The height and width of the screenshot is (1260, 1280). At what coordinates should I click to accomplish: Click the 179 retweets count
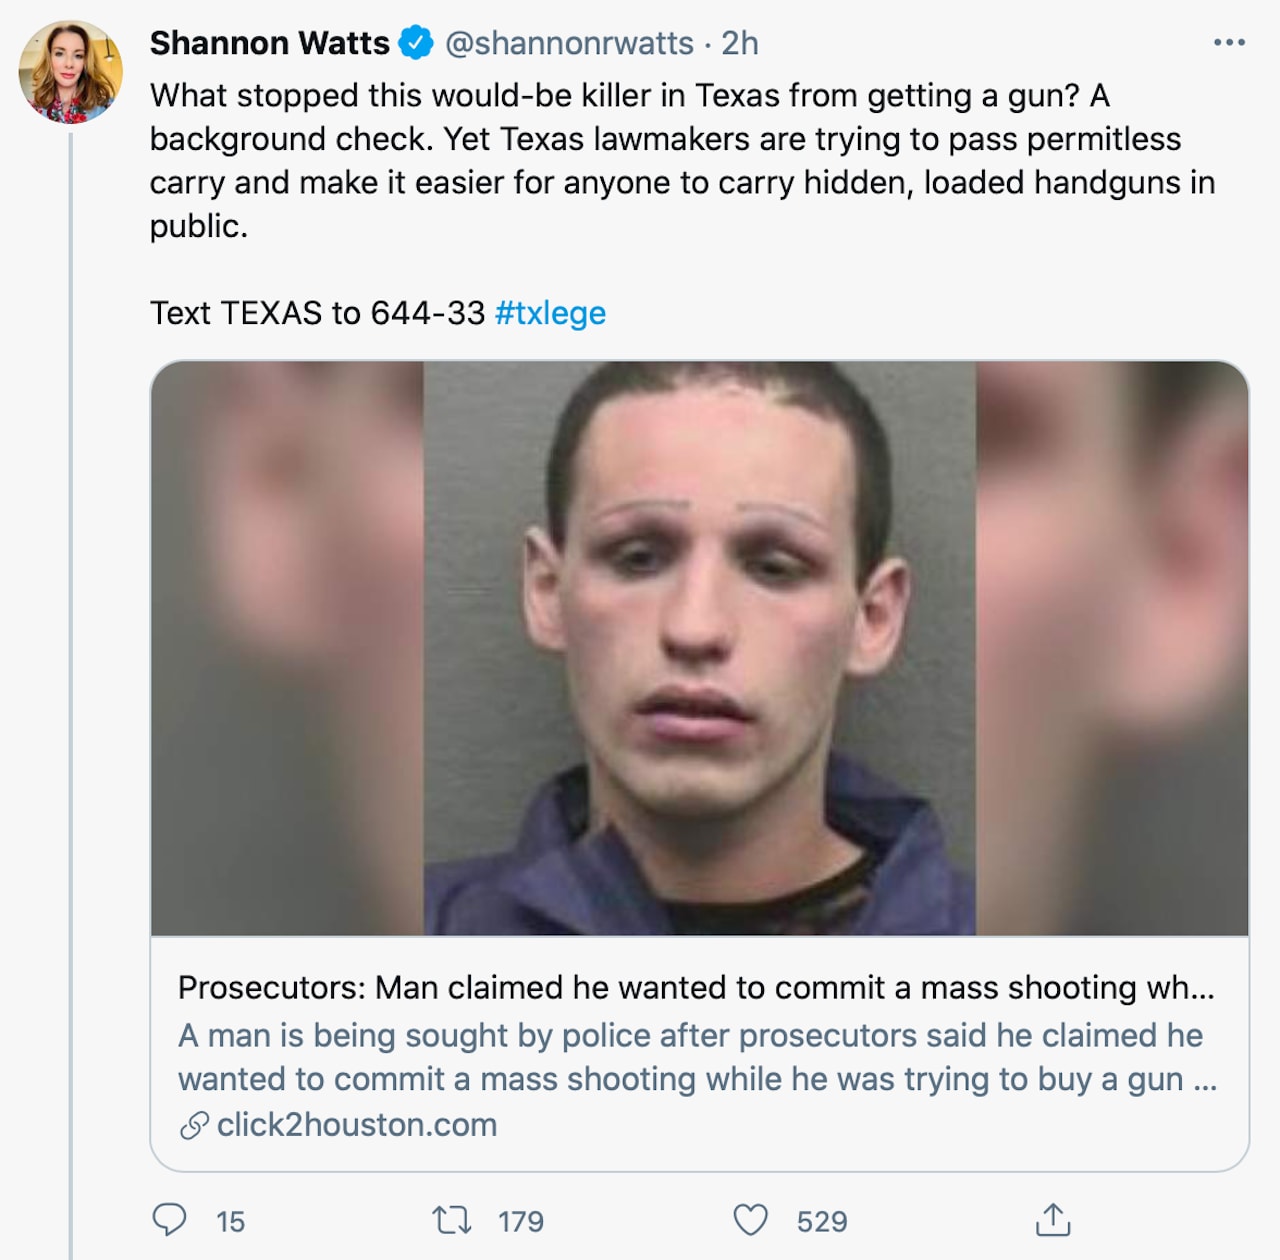pos(521,1221)
